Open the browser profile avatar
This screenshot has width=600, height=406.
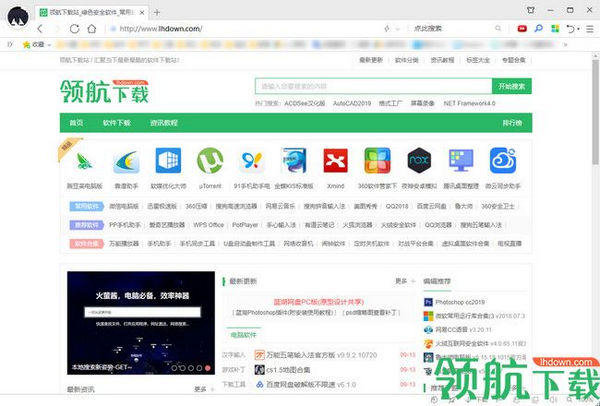pos(18,17)
